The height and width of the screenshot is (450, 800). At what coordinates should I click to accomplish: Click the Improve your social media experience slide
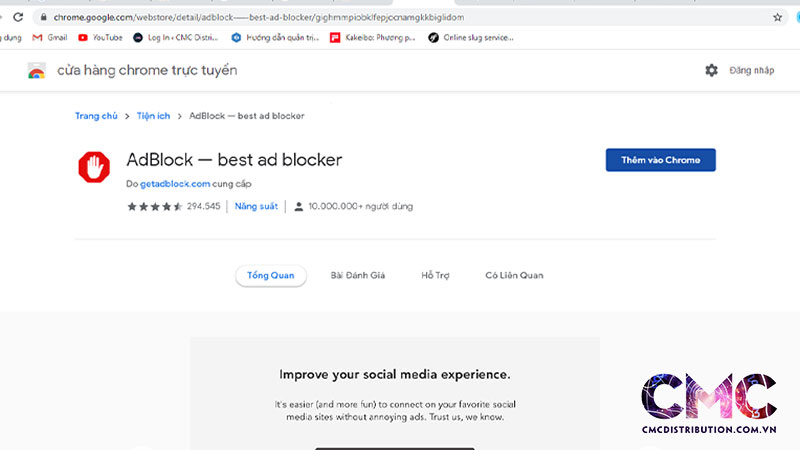(x=395, y=394)
